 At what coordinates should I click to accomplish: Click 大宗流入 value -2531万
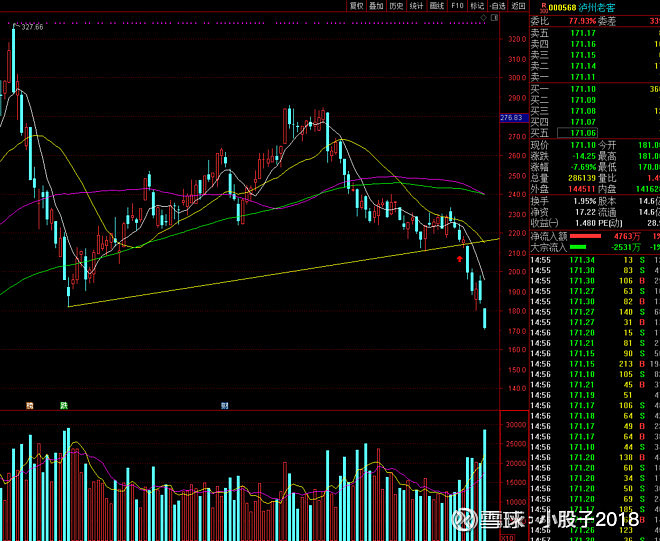626,247
